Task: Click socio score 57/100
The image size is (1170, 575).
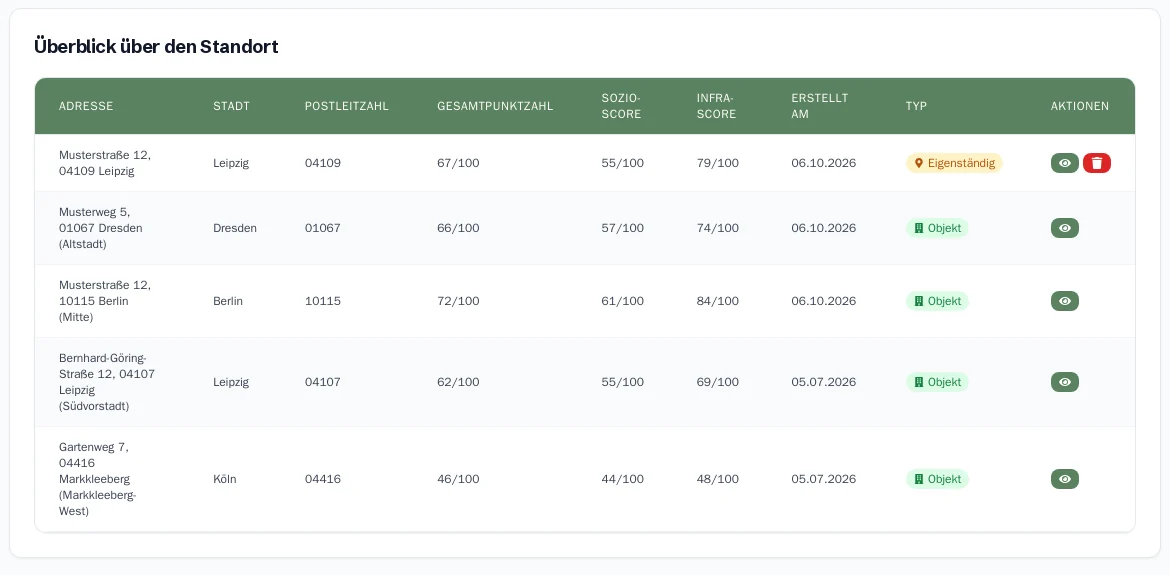Action: tap(622, 228)
